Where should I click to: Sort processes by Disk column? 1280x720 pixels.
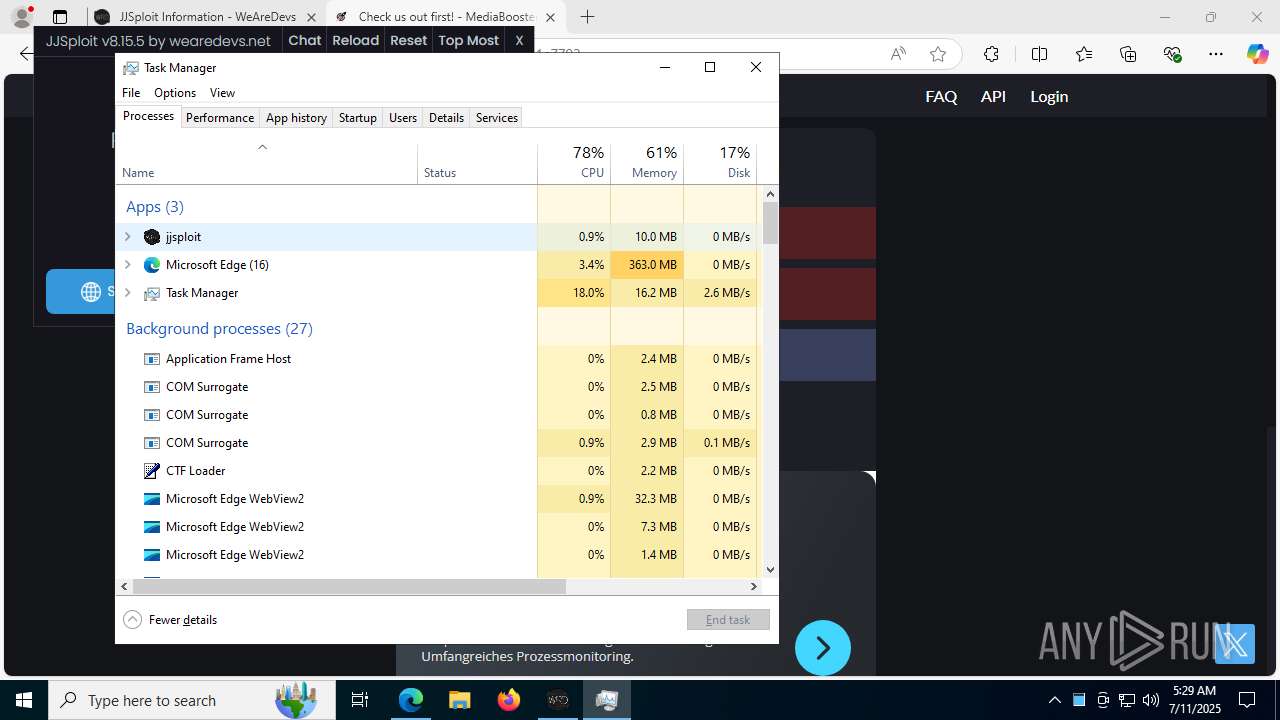(x=720, y=162)
